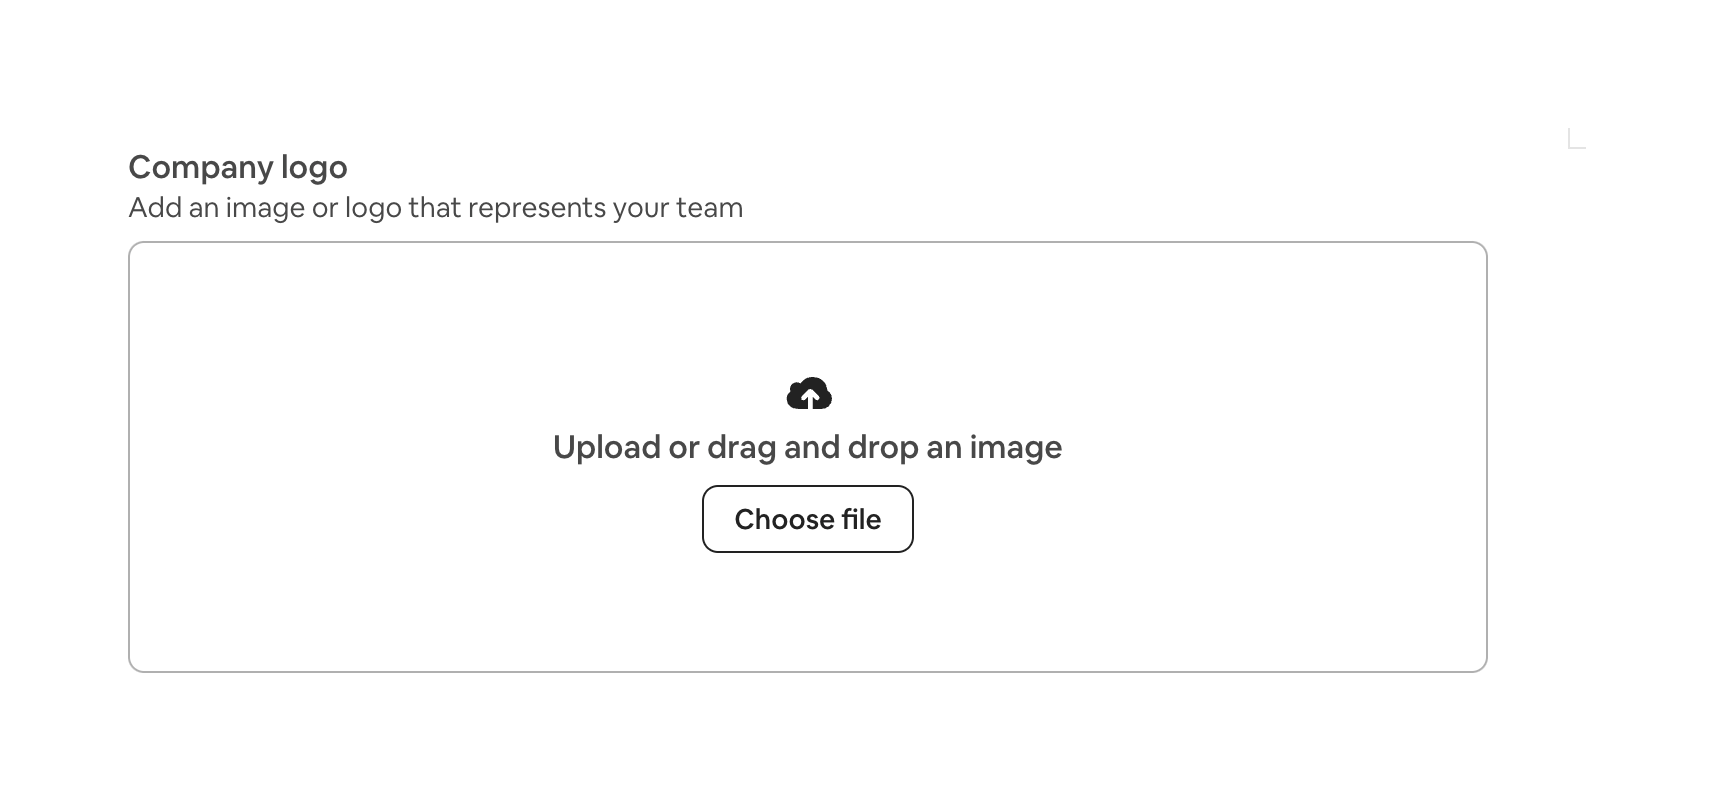Click the white arrow inside the cloud icon
Screen dimensions: 1714x801
pyautogui.click(x=810, y=399)
